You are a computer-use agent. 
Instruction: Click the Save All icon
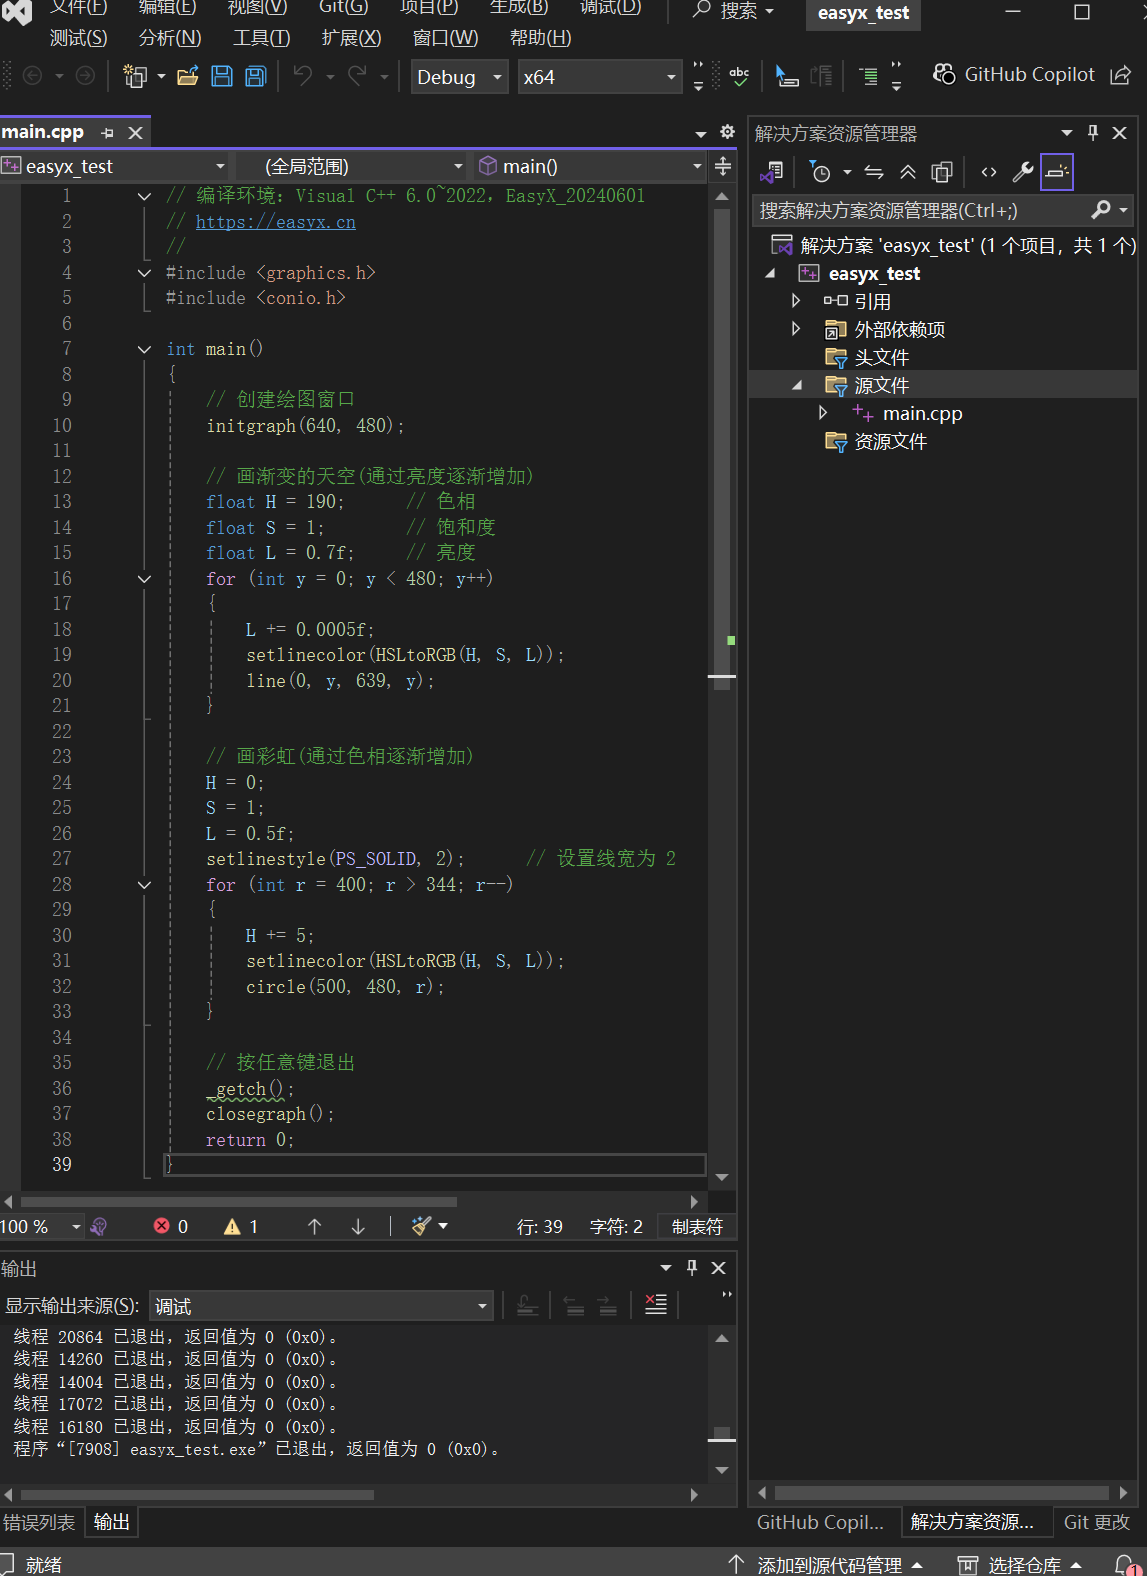click(x=256, y=77)
